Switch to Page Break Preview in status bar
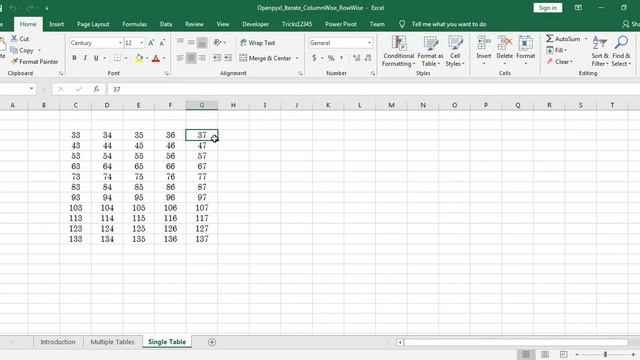The width and height of the screenshot is (640, 360). (x=563, y=354)
